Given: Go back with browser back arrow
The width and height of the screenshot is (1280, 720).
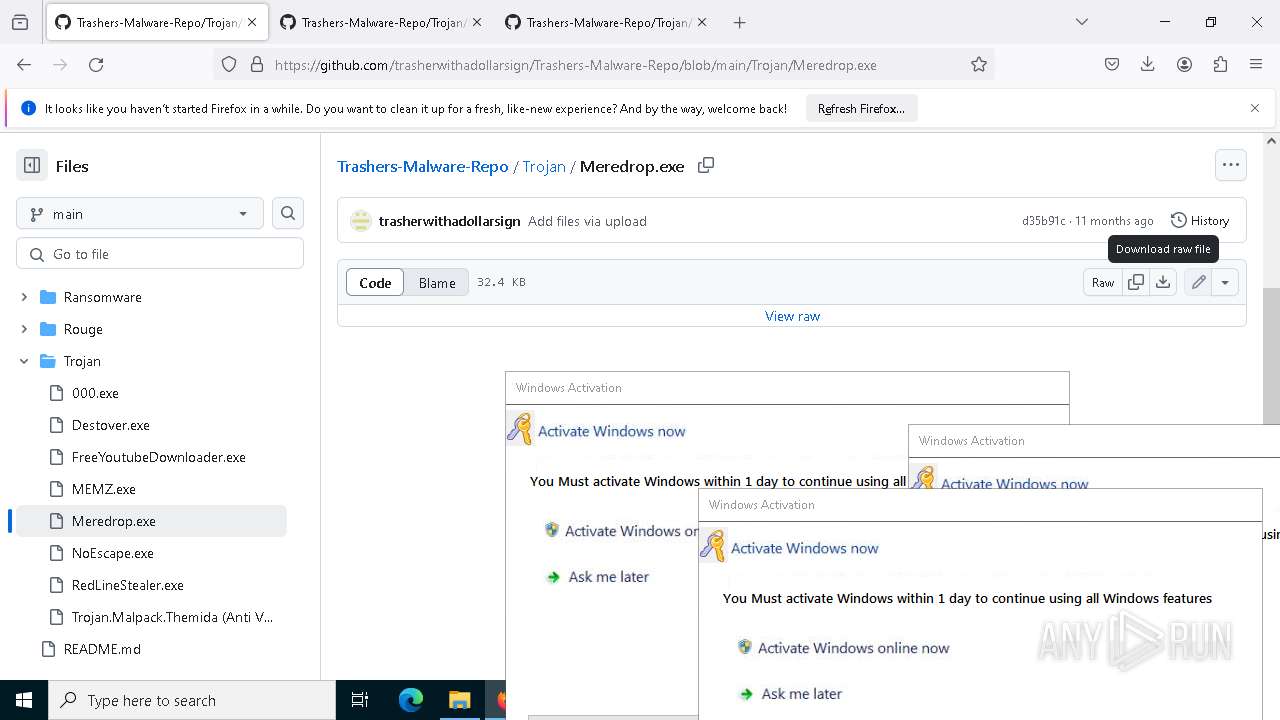Looking at the screenshot, I should pos(24,64).
